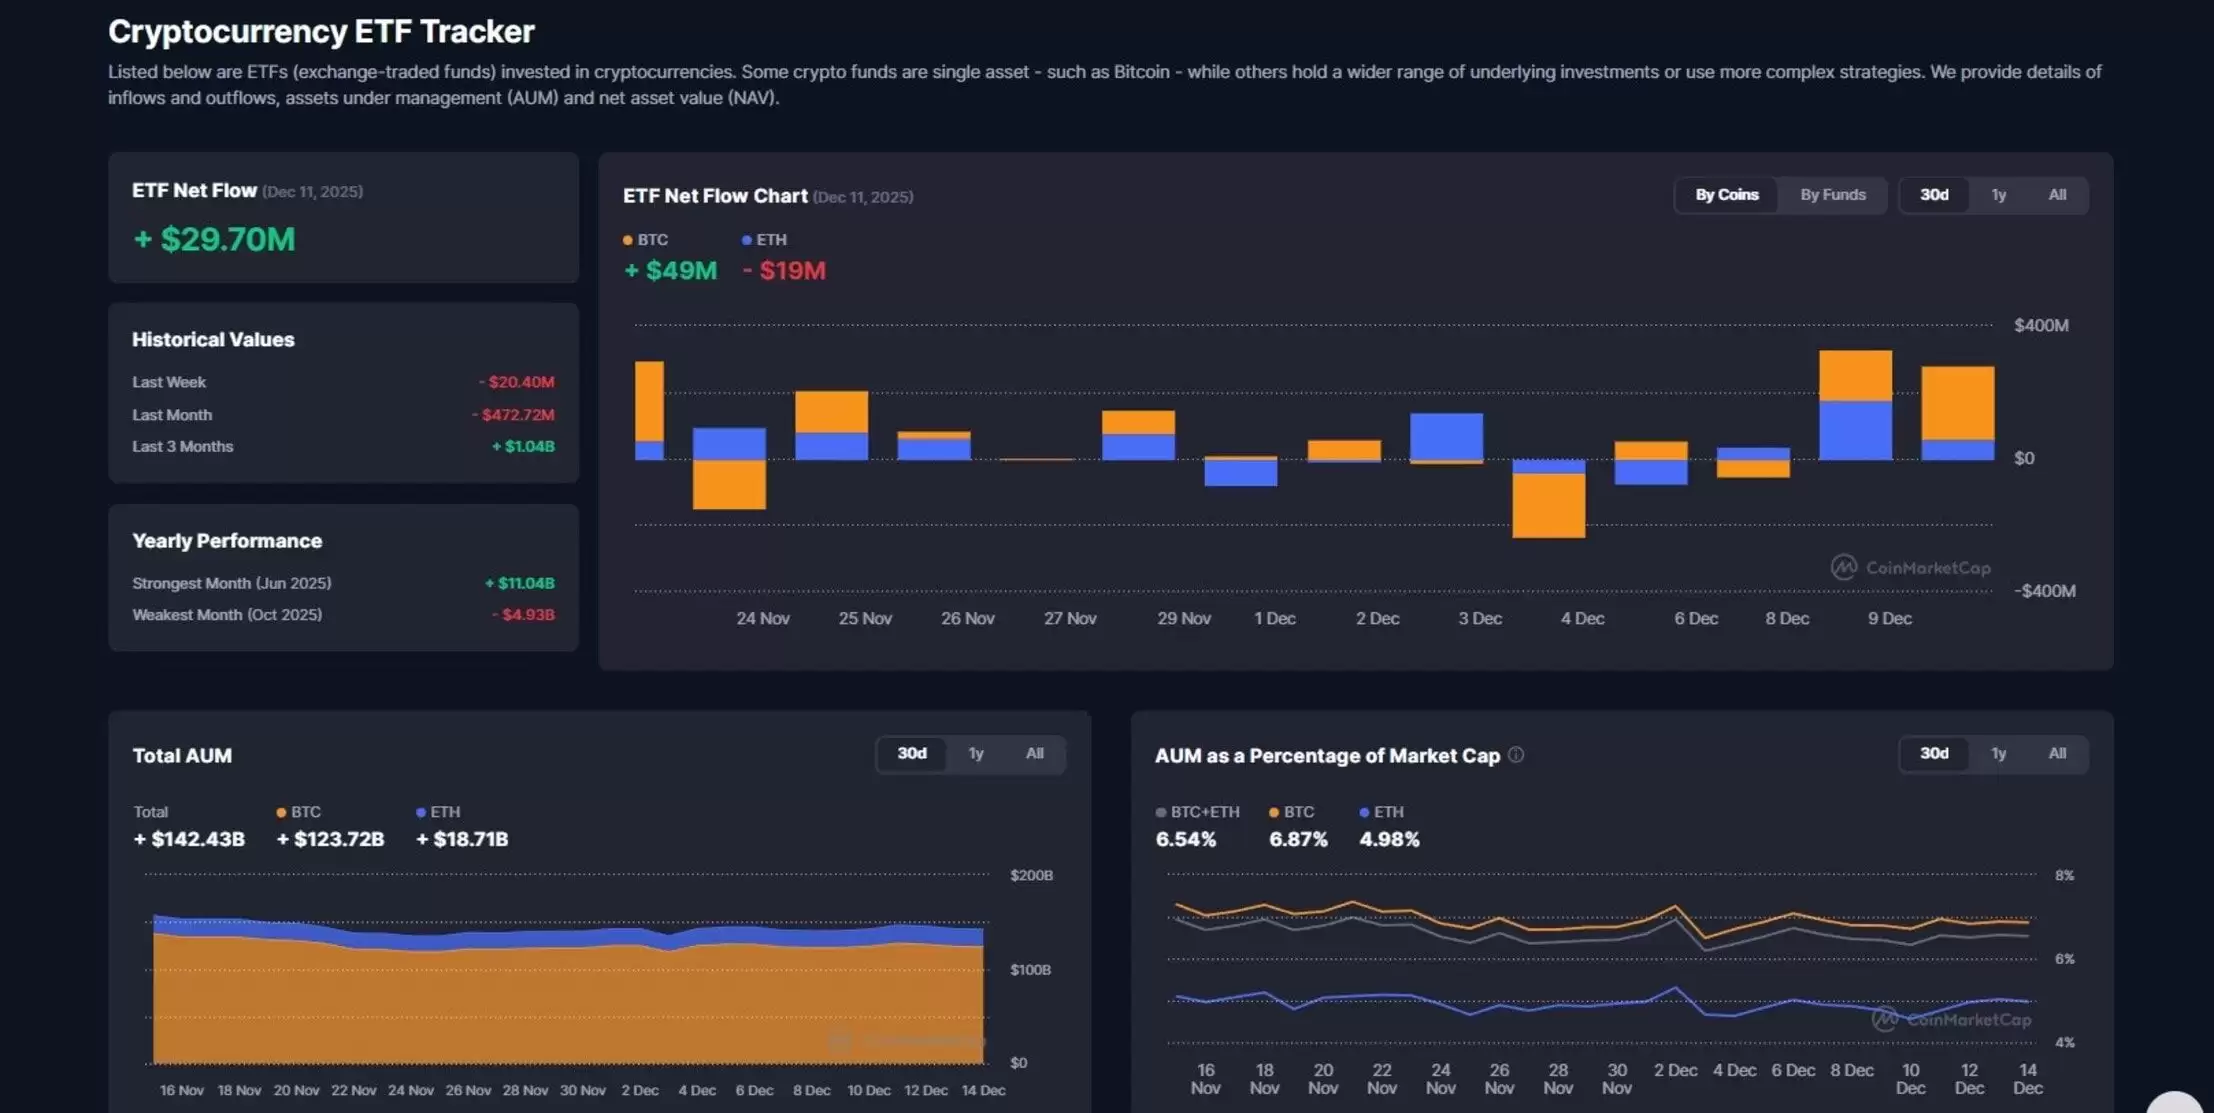The height and width of the screenshot is (1113, 2214).
Task: Select 1y range on ETF Net Flow Chart
Action: coord(1998,195)
